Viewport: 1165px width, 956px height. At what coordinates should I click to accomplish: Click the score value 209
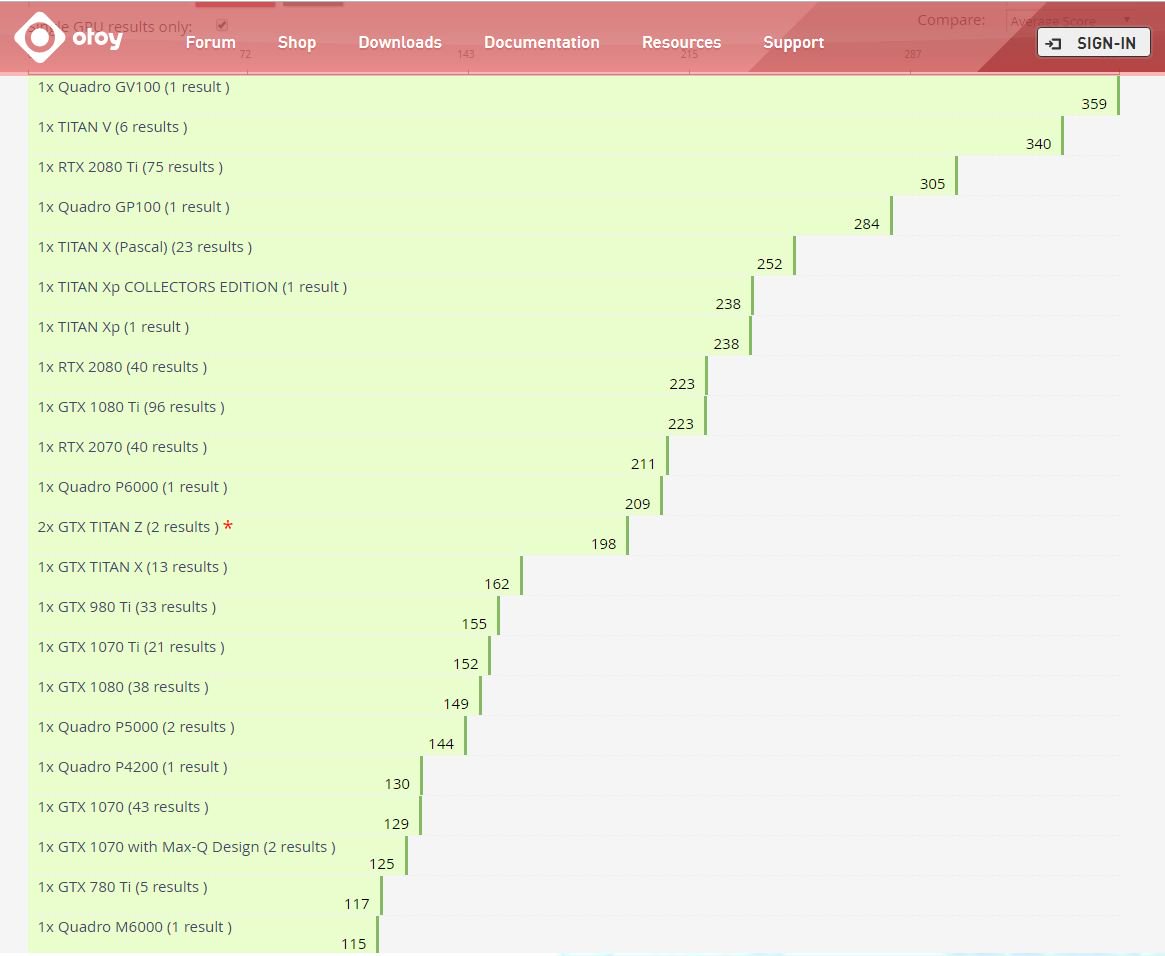(637, 504)
